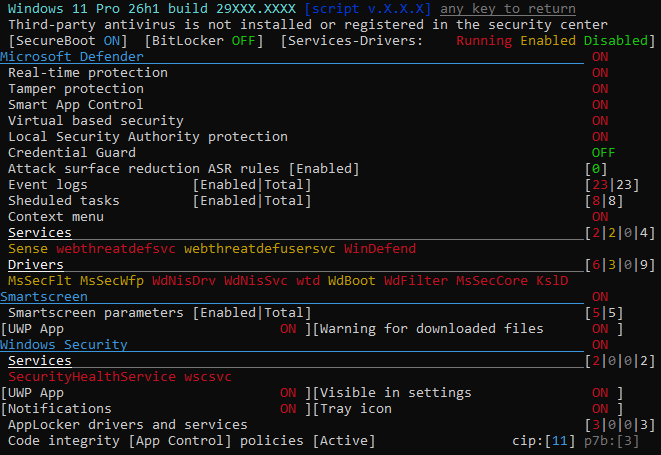Click the Attack surface reduction ASR rules line
Image resolution: width=661 pixels, height=455 pixels.
point(183,169)
